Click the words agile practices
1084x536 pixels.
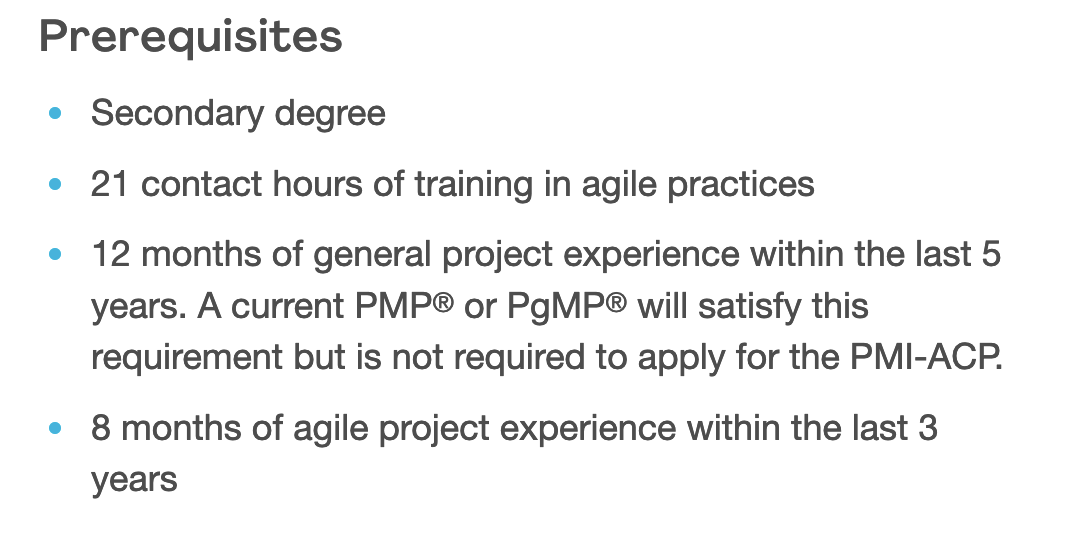[x=698, y=185]
